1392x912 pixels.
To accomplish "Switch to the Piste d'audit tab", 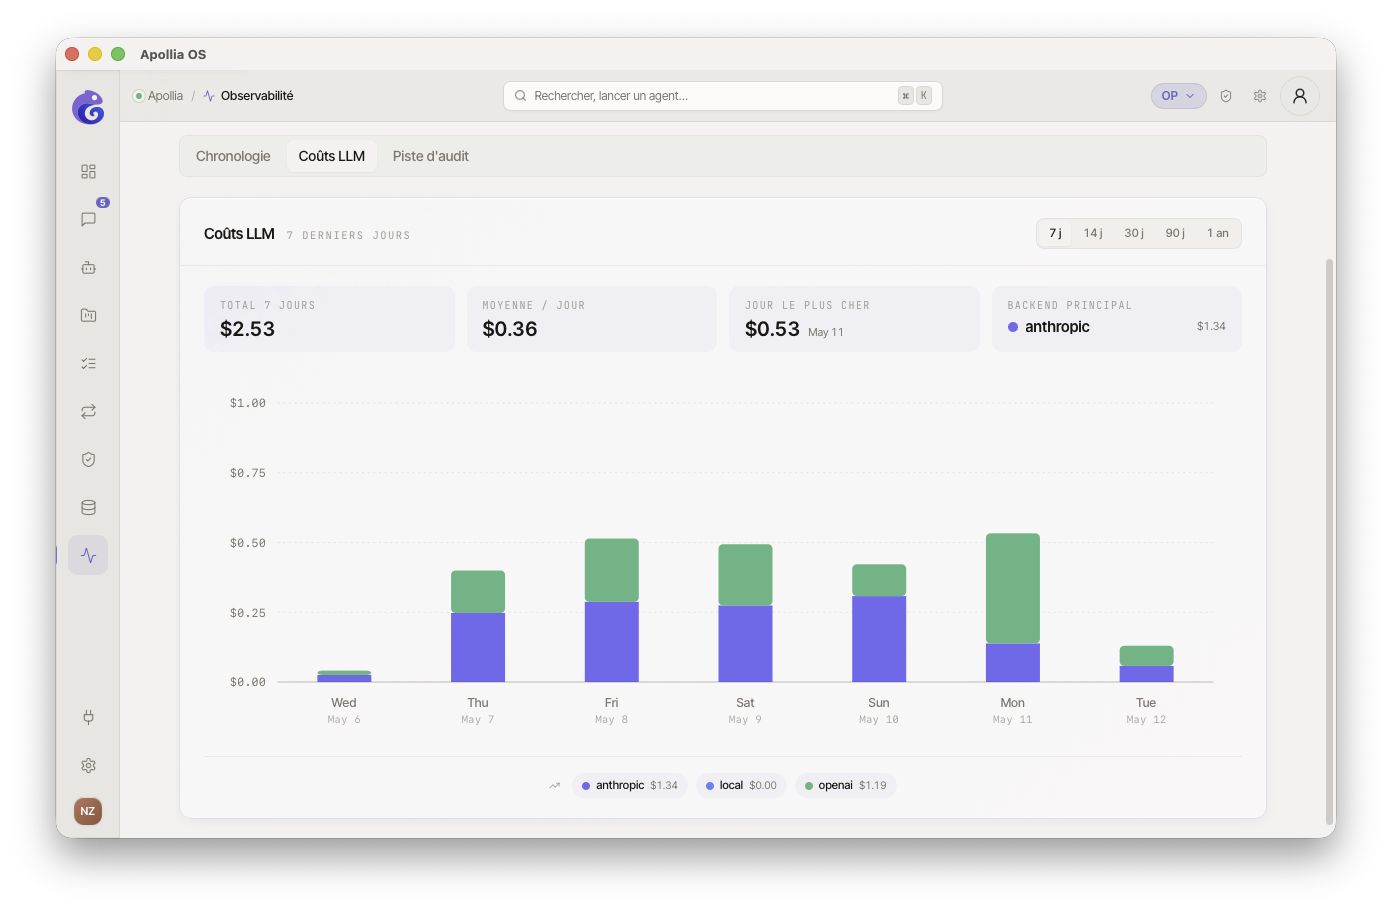I will 430,156.
